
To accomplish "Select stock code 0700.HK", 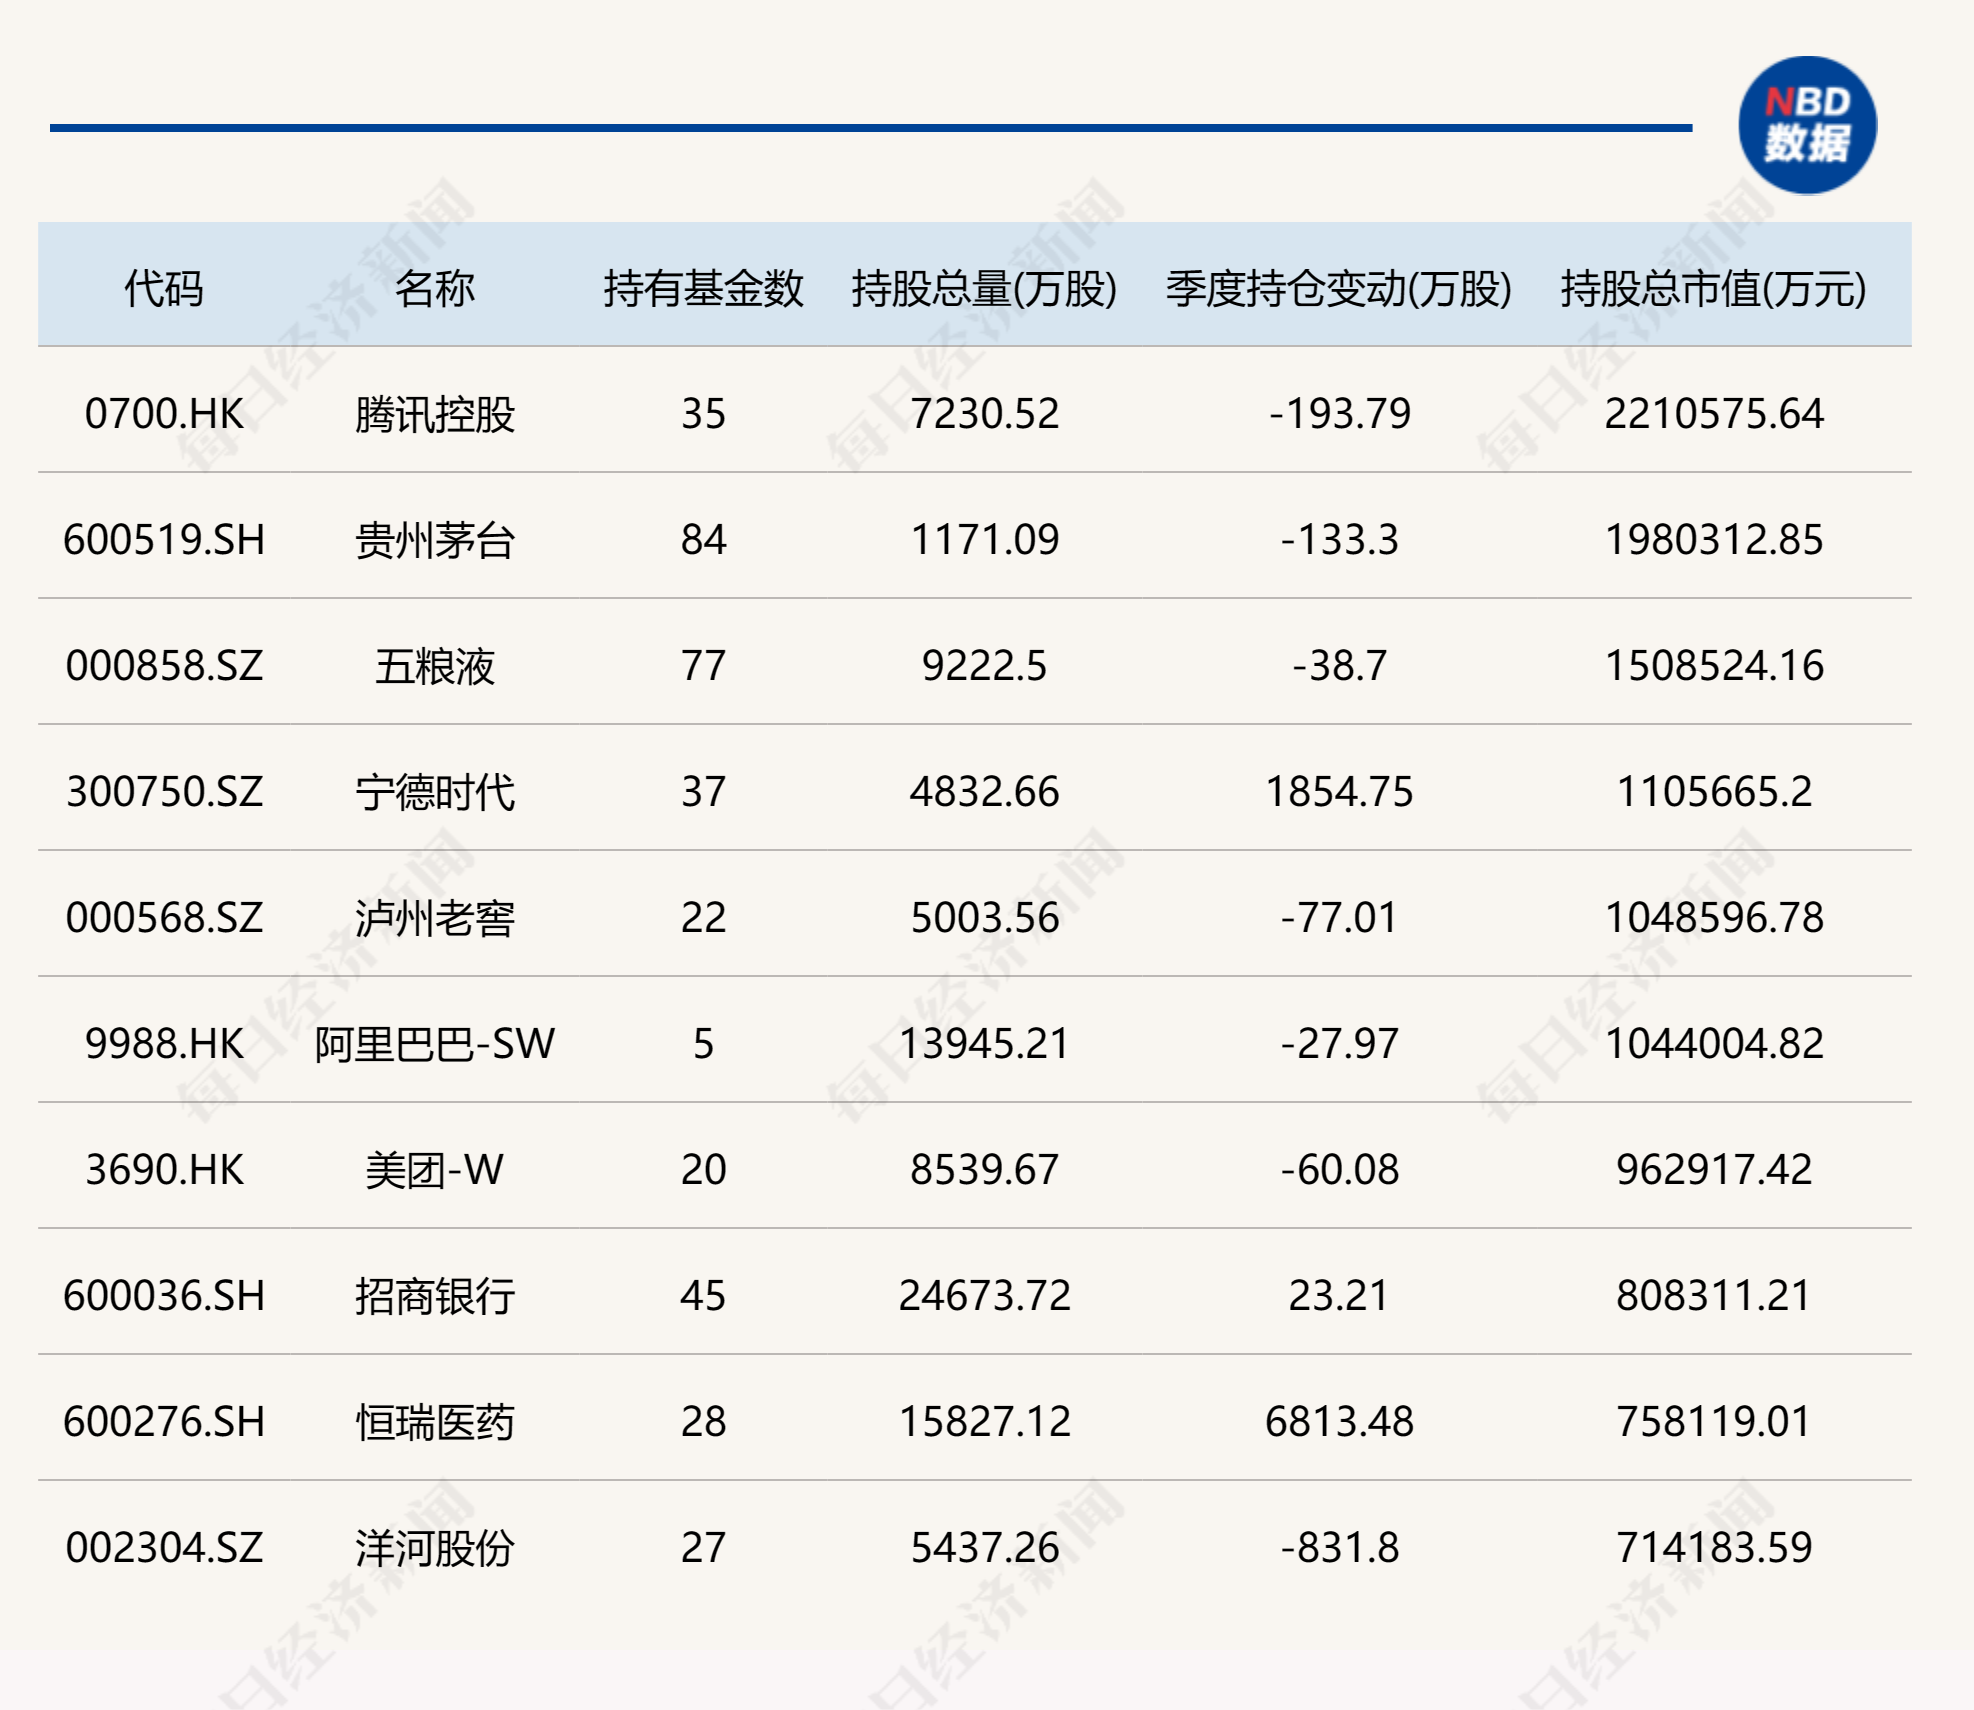I will 164,414.
